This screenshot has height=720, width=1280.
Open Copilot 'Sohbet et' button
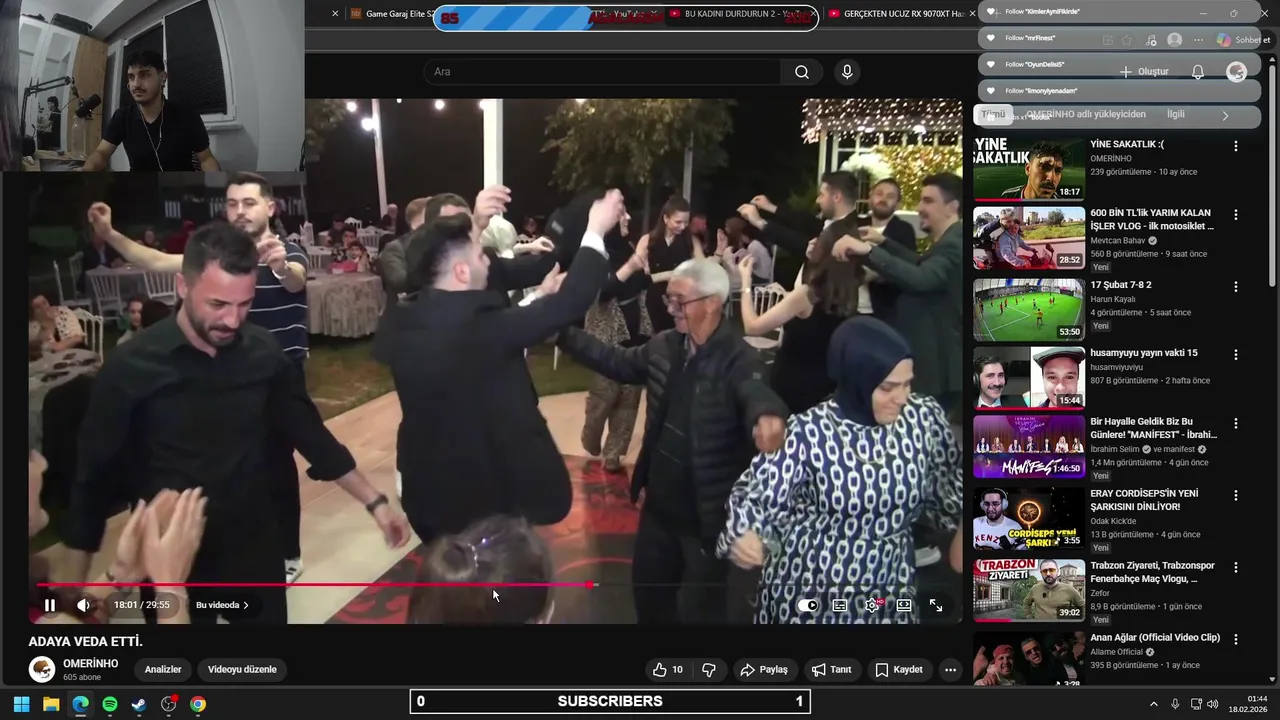pyautogui.click(x=1243, y=40)
